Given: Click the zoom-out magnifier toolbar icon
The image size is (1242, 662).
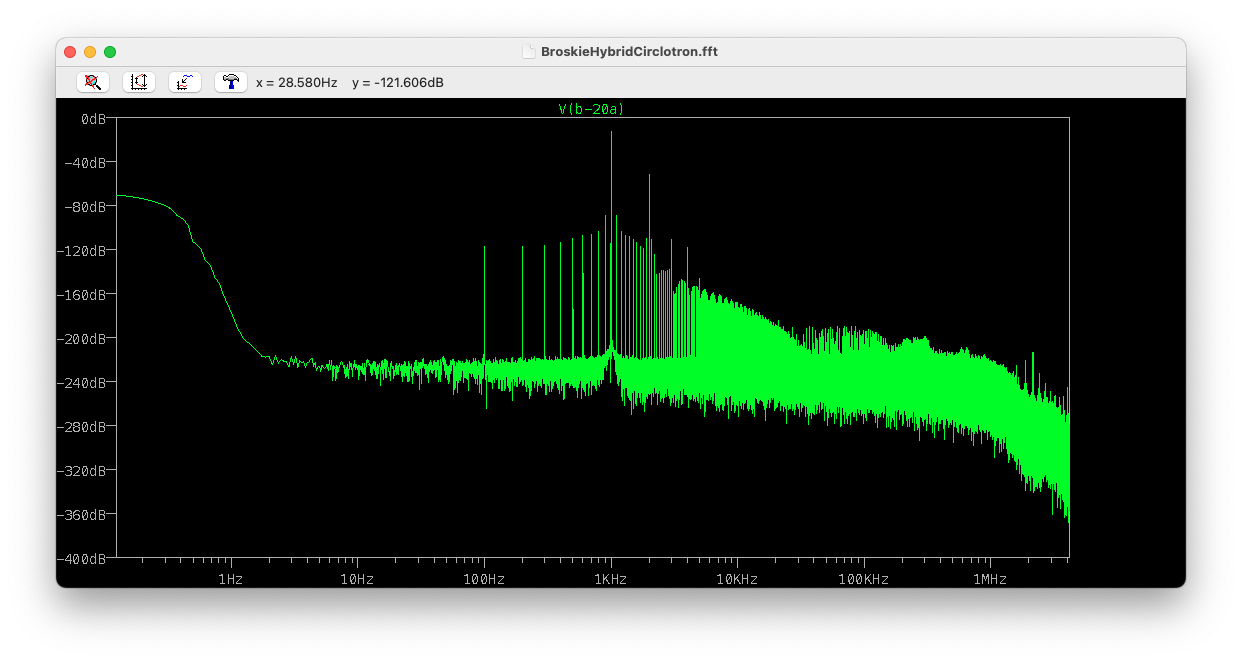Looking at the screenshot, I should pos(93,82).
